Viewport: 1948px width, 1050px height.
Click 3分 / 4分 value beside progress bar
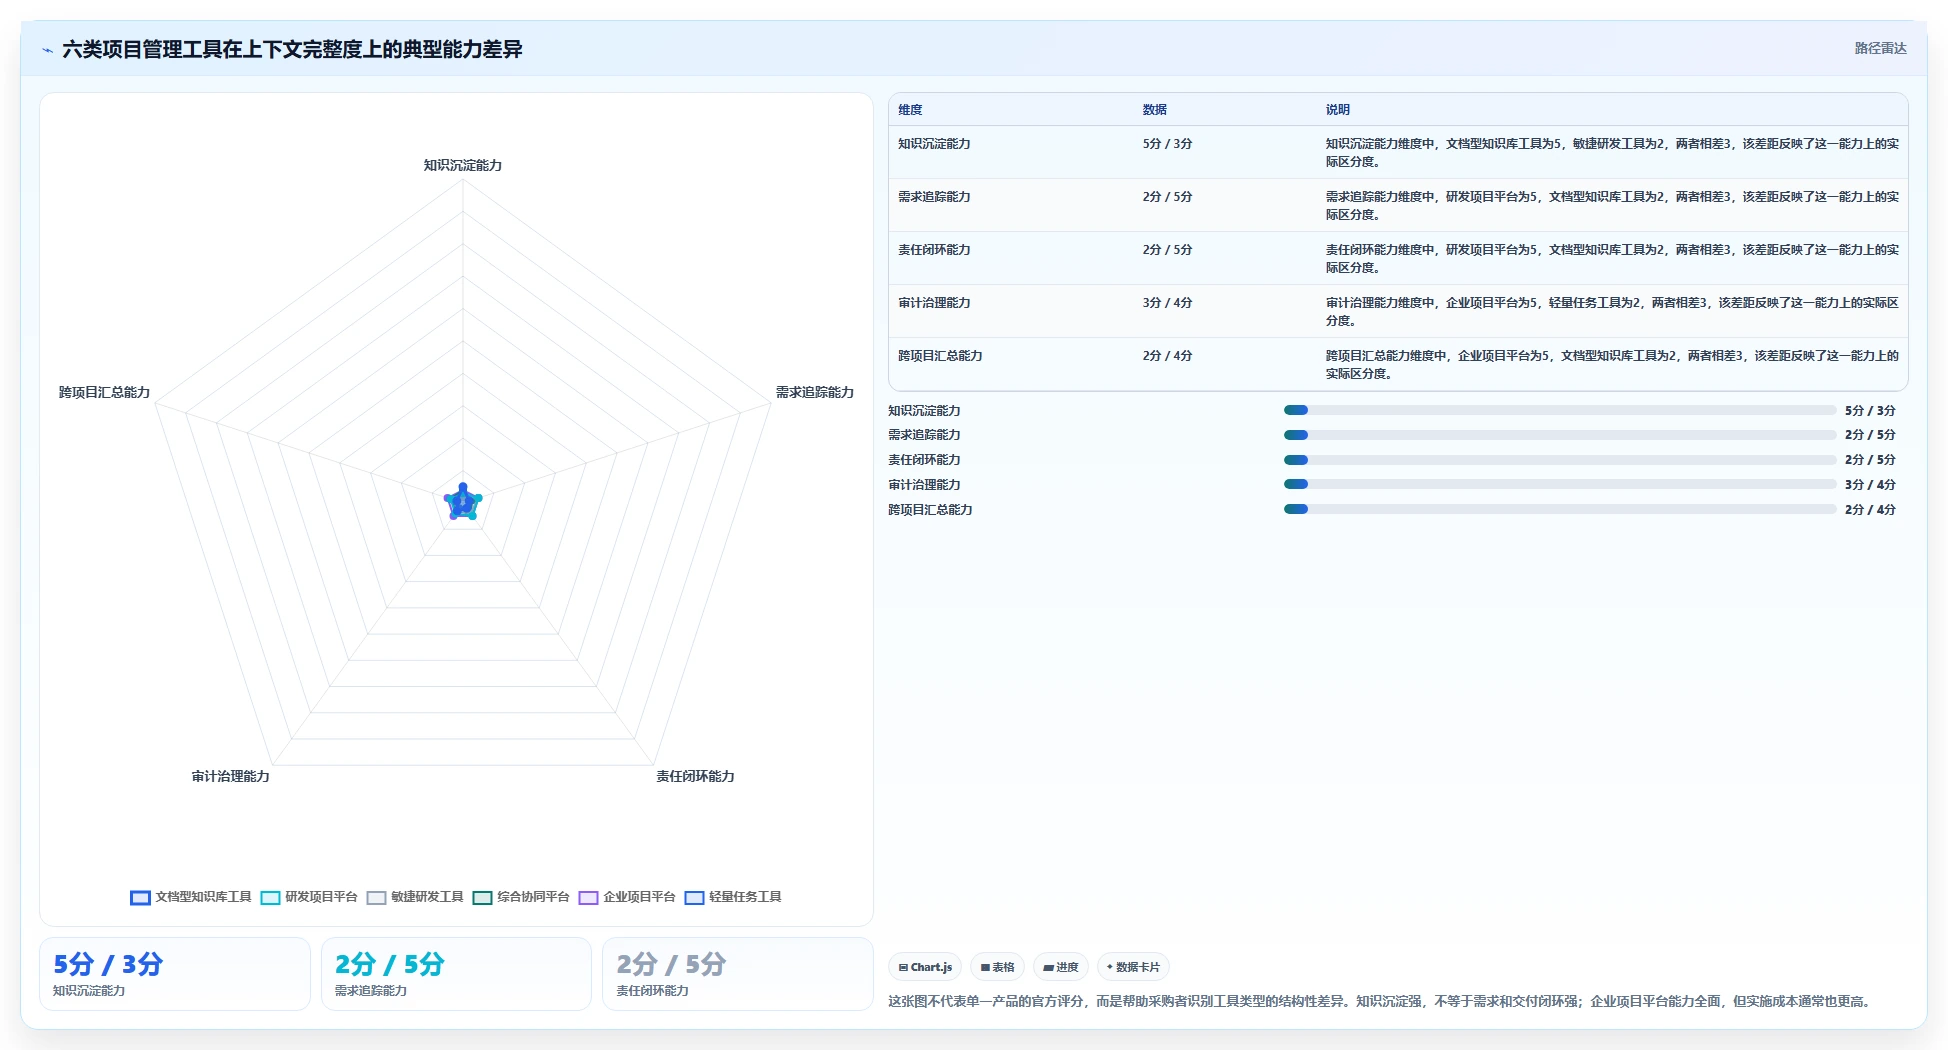[1870, 485]
